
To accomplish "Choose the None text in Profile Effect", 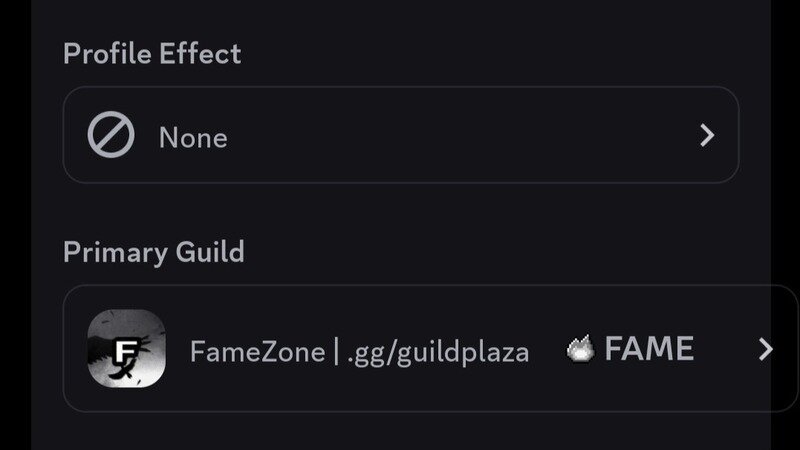I will [x=193, y=138].
